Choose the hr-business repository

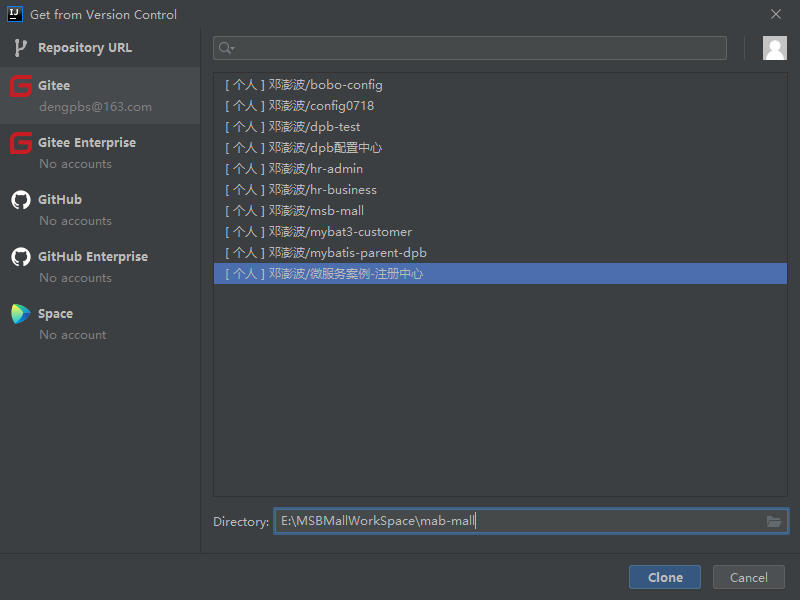(x=500, y=190)
